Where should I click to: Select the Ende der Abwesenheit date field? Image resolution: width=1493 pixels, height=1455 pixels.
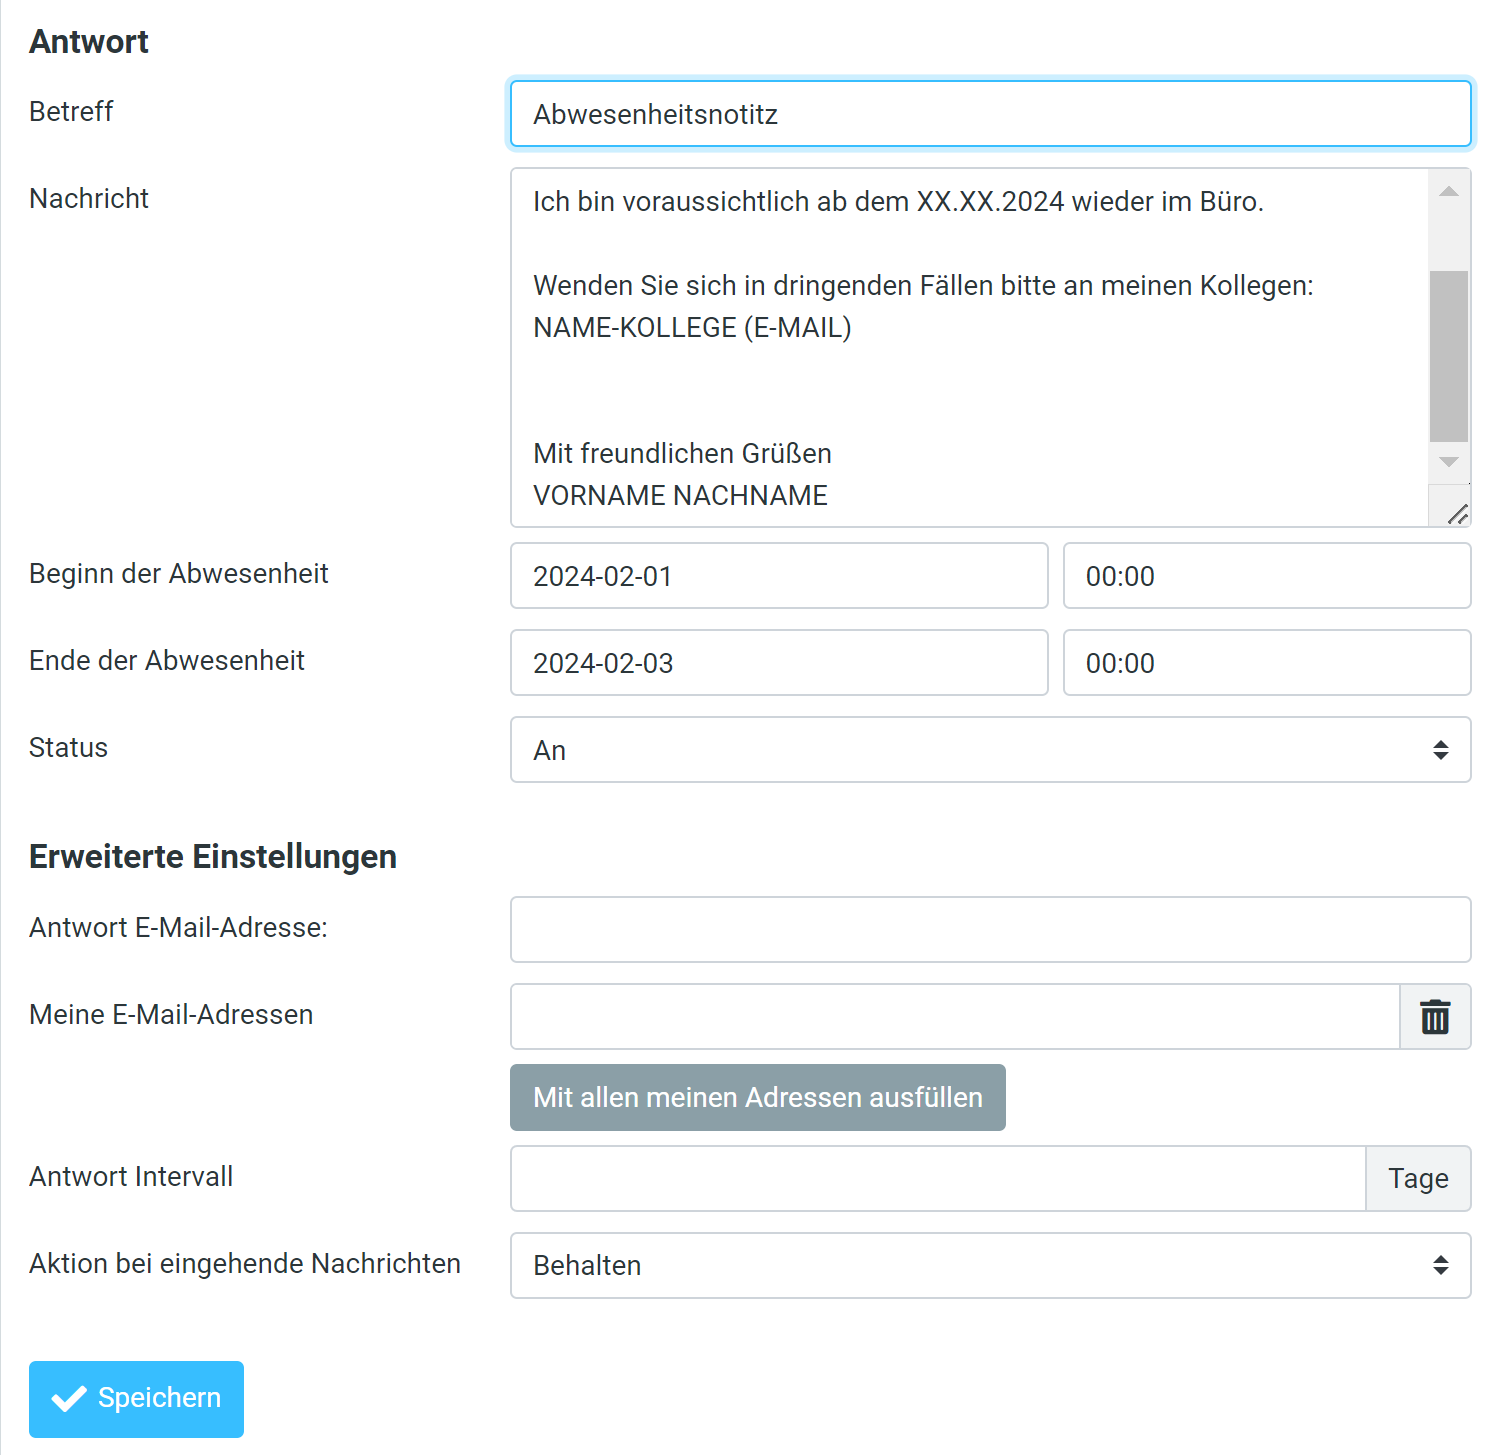pyautogui.click(x=778, y=663)
